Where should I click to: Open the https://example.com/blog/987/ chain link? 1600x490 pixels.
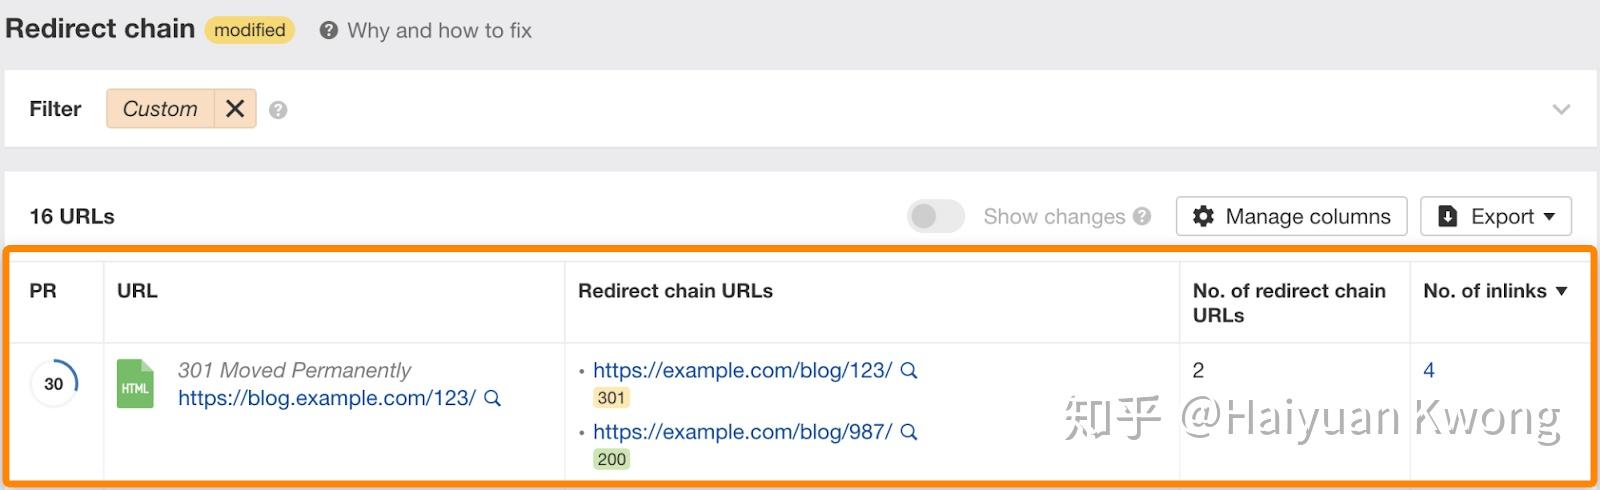point(742,432)
